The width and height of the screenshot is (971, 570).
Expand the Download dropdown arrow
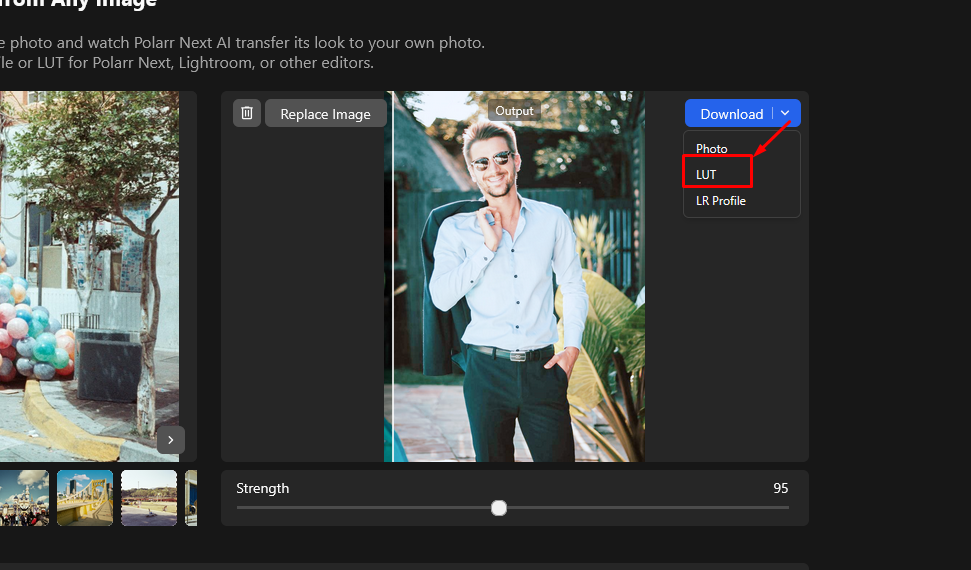click(x=786, y=114)
